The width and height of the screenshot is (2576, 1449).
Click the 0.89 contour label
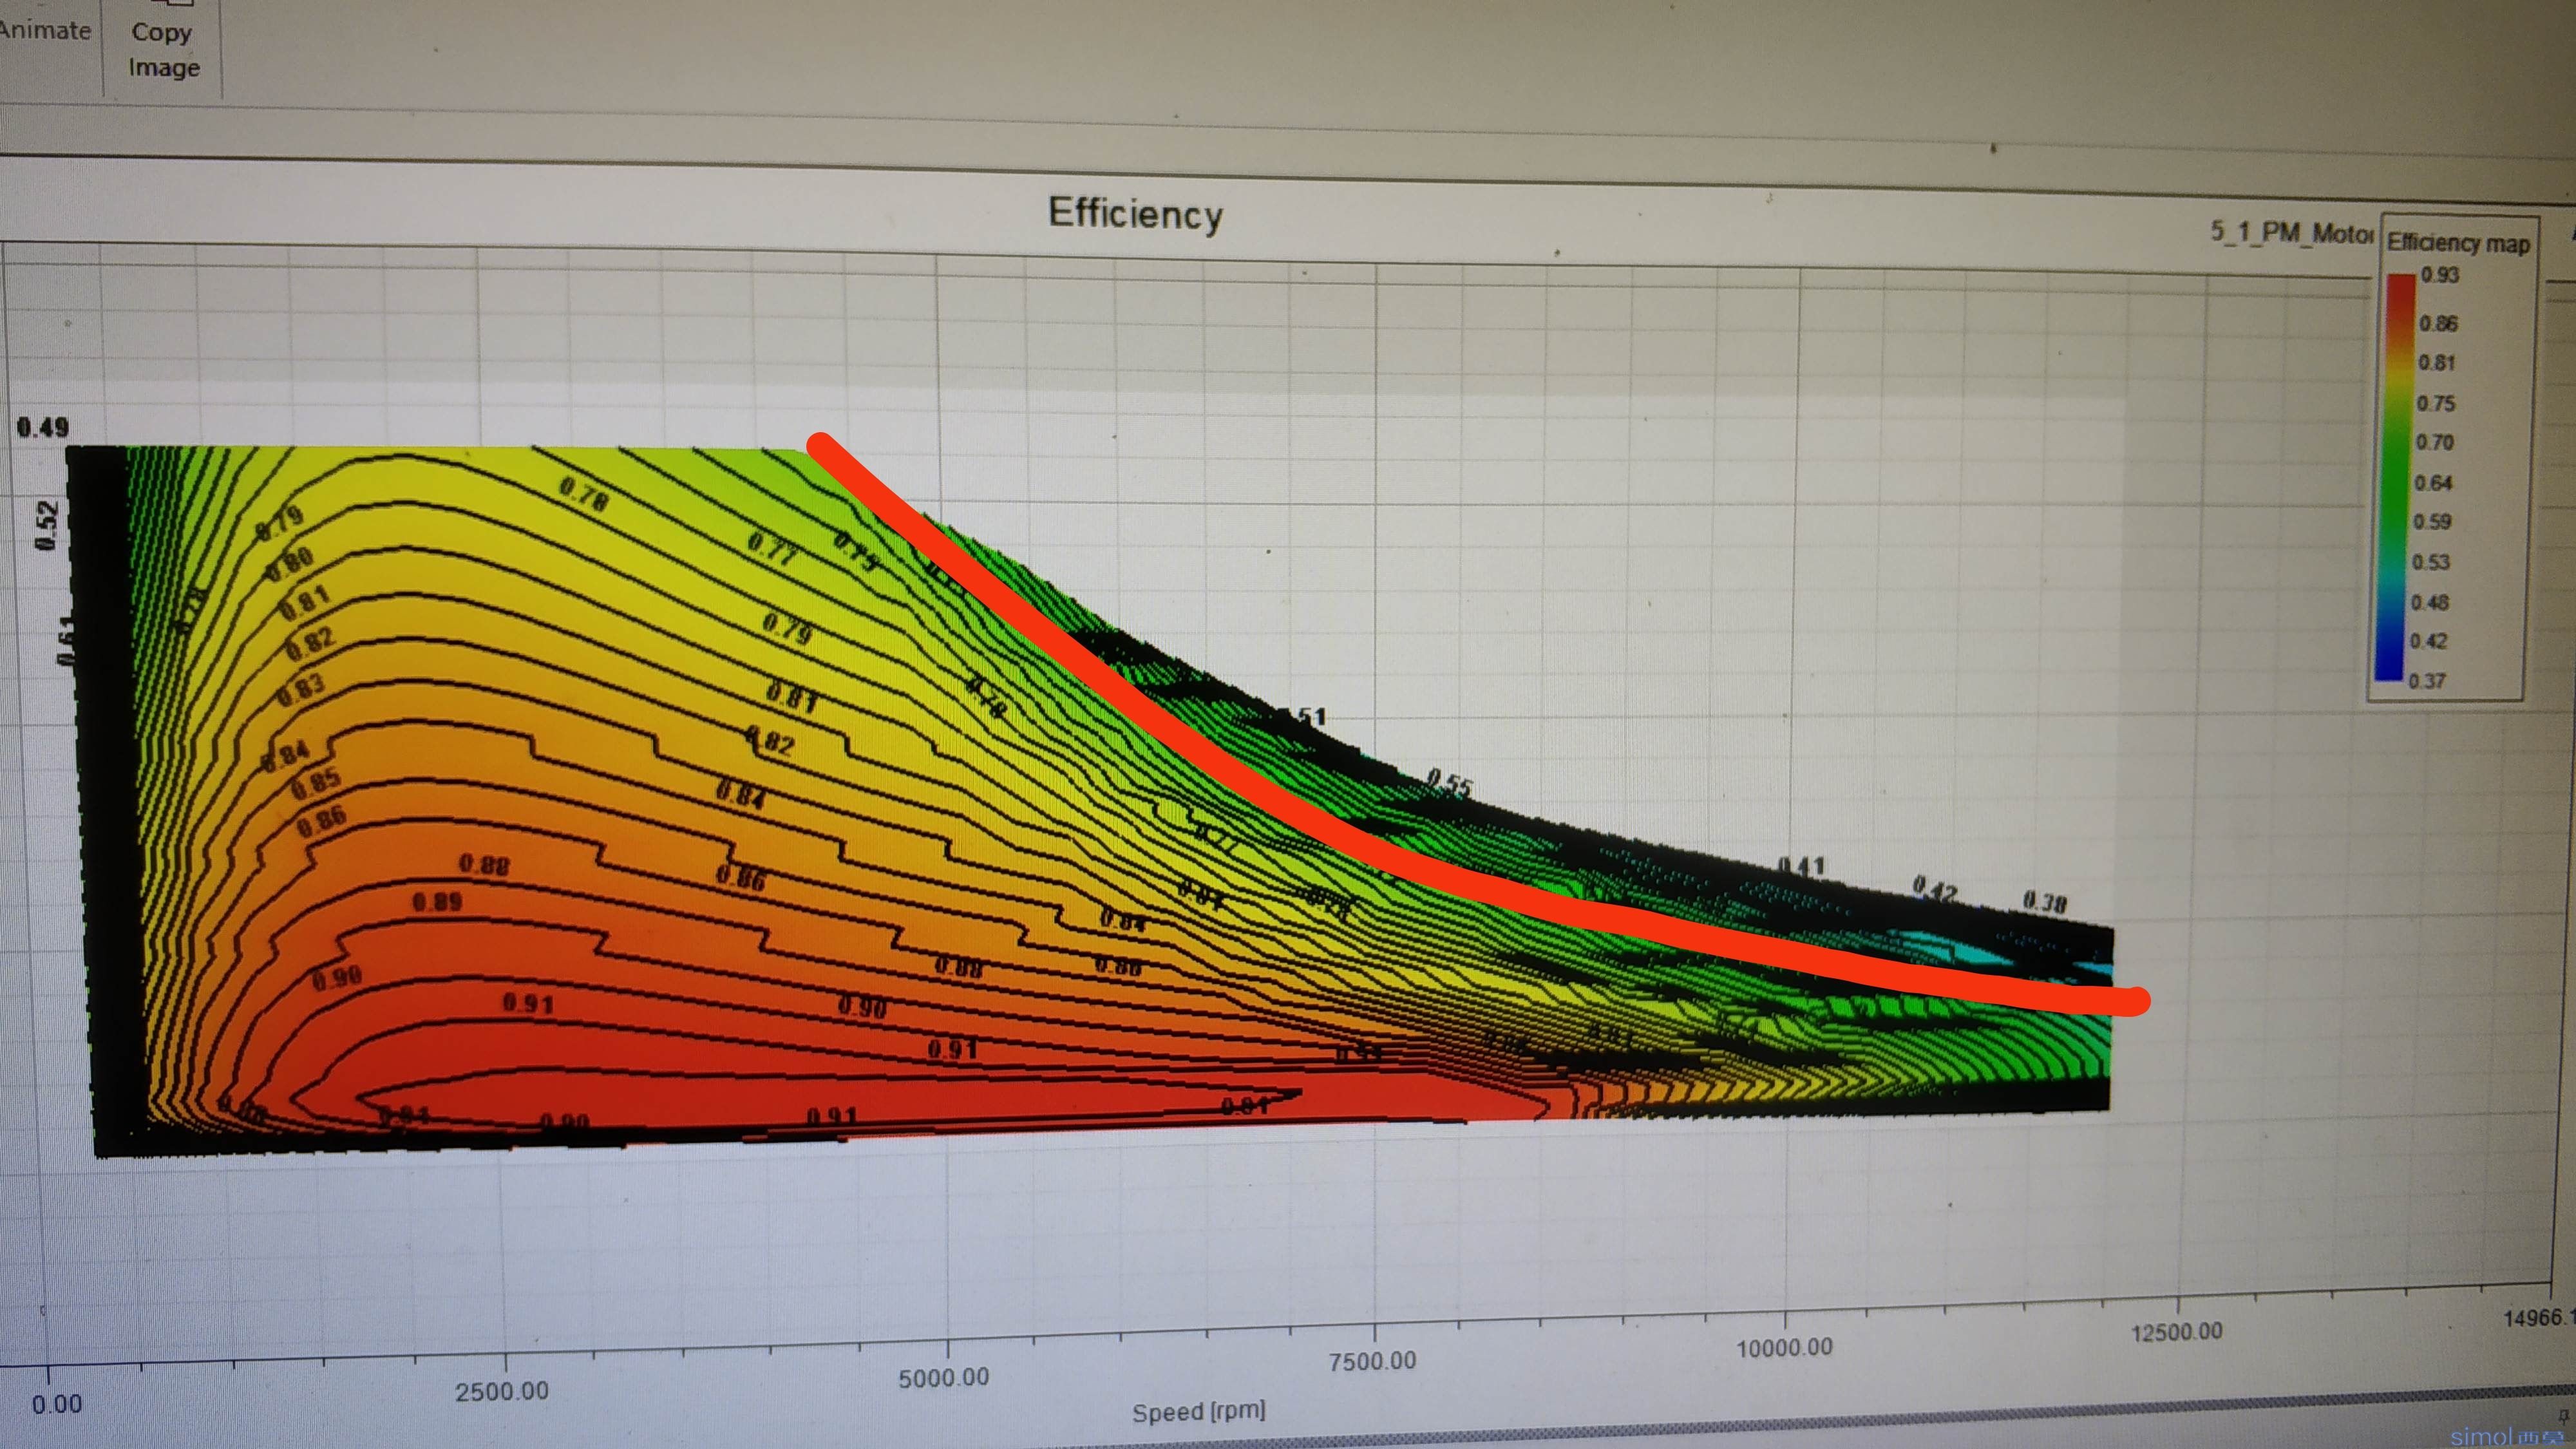pyautogui.click(x=437, y=903)
